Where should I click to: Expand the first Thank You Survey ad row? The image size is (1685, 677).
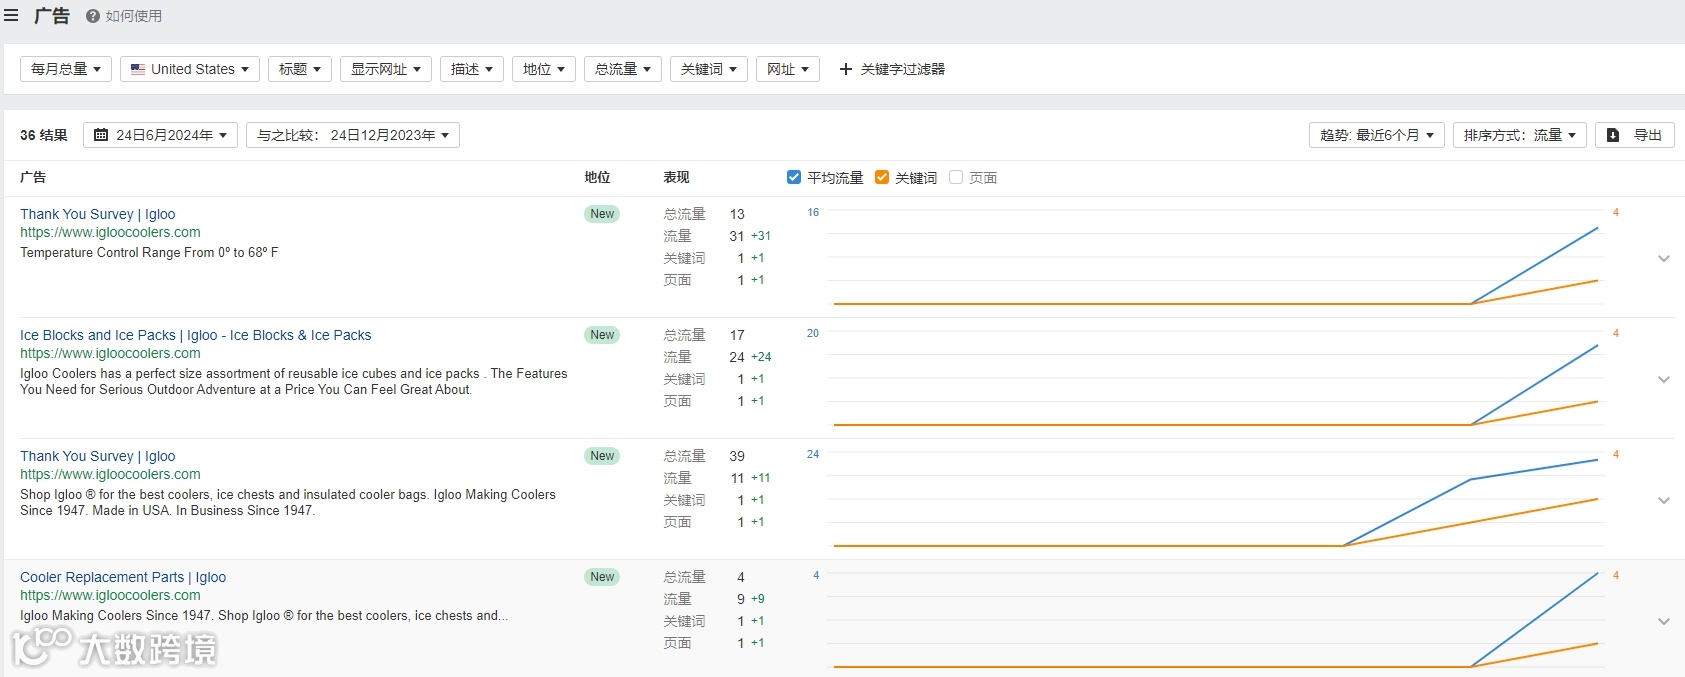[x=1664, y=258]
